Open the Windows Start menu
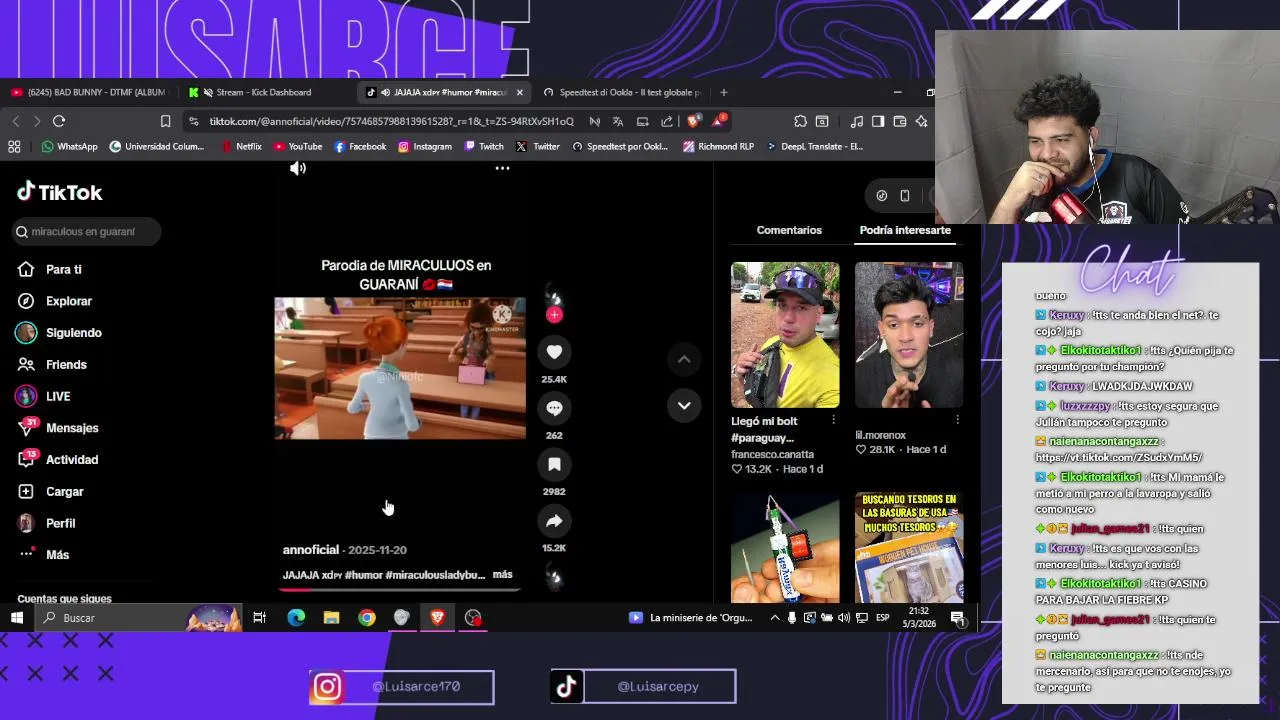1280x720 pixels. (17, 618)
